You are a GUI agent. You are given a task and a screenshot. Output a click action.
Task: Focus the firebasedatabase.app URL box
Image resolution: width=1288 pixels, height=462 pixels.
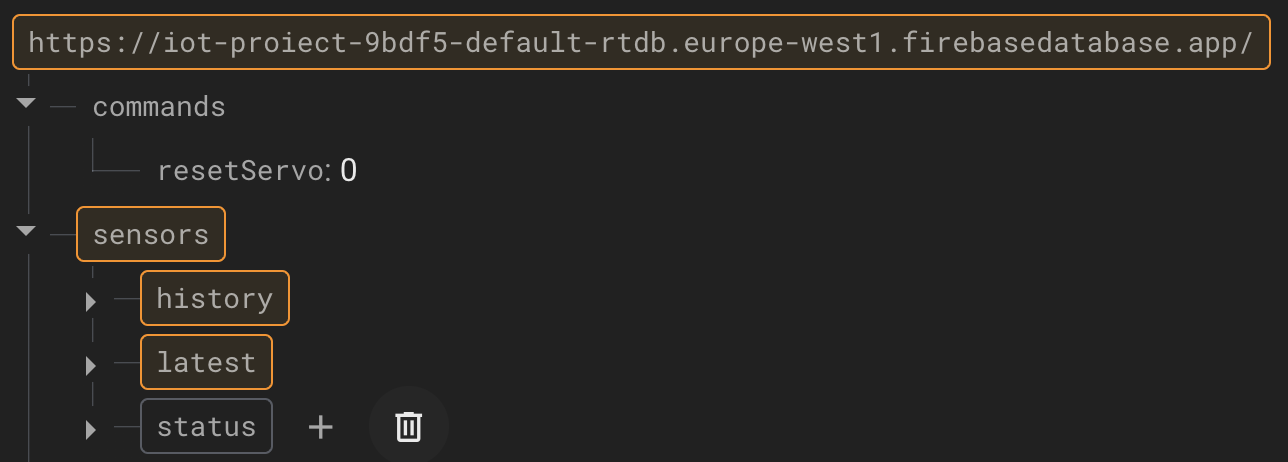640,42
